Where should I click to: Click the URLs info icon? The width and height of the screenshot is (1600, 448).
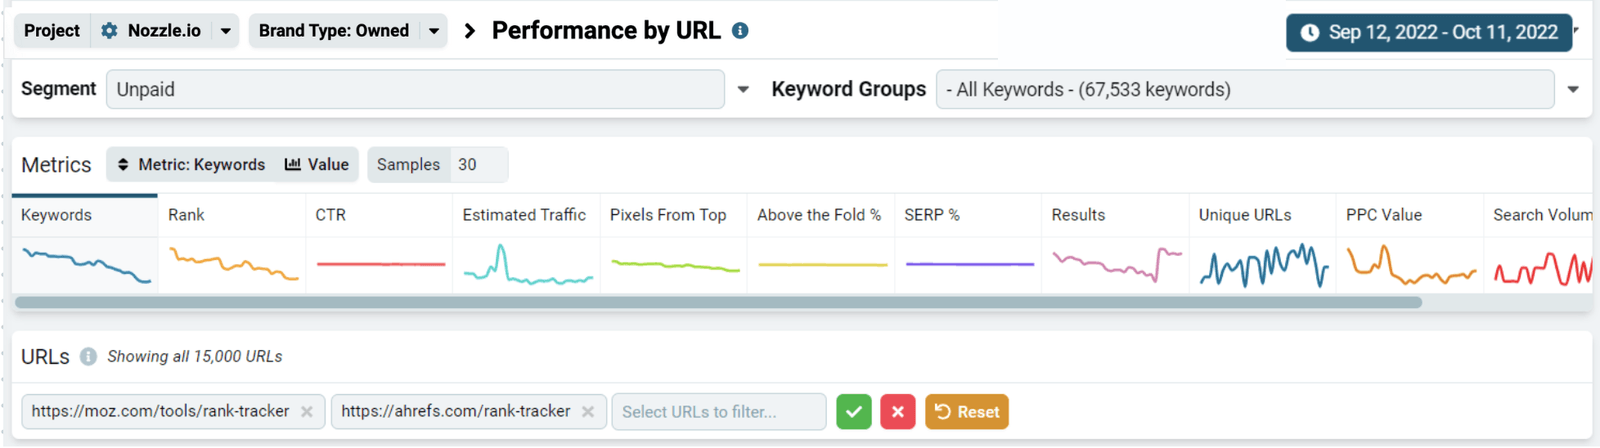[88, 356]
